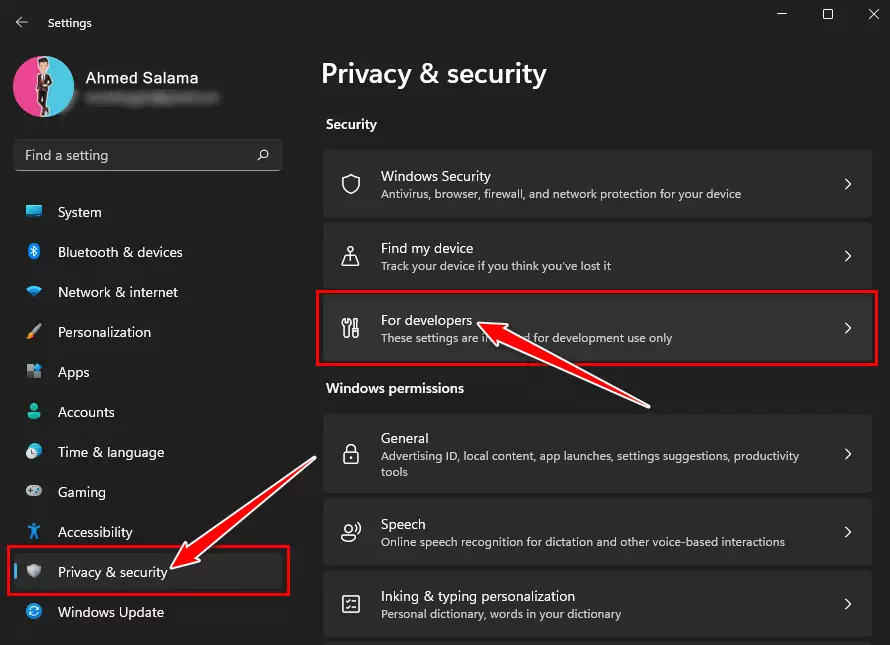
Task: Open Speech recognition settings
Action: coord(597,532)
